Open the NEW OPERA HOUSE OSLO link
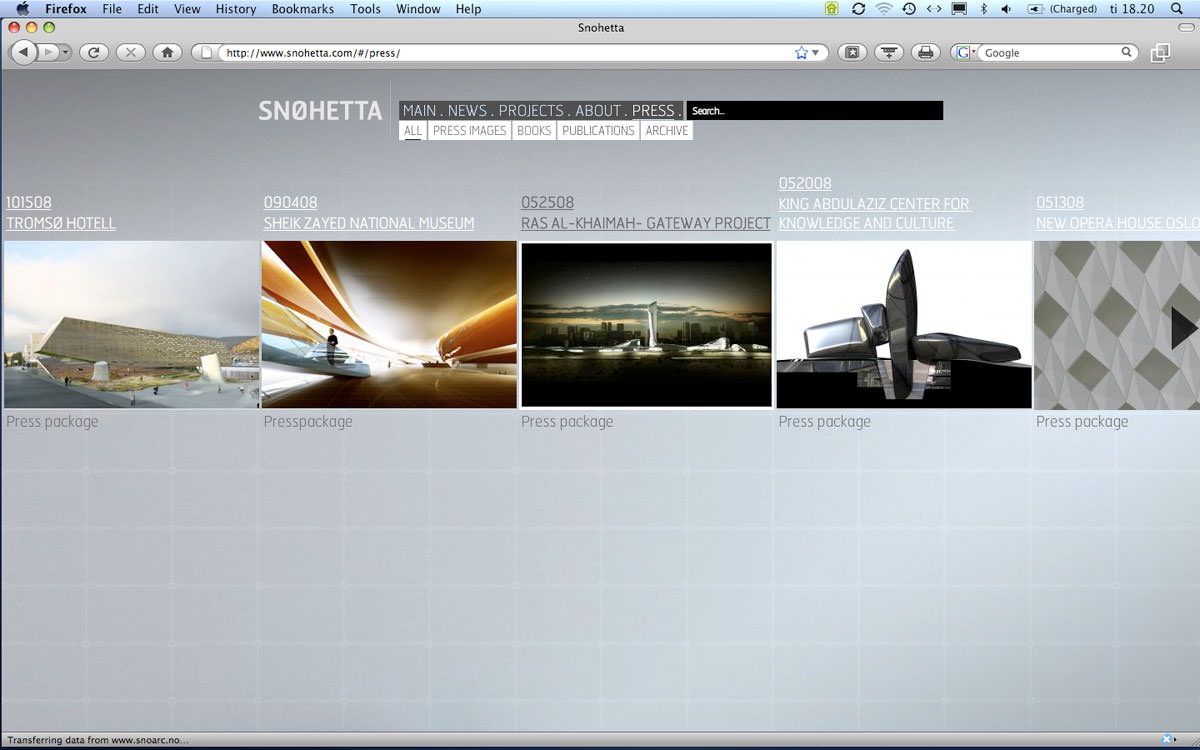 tap(1118, 223)
